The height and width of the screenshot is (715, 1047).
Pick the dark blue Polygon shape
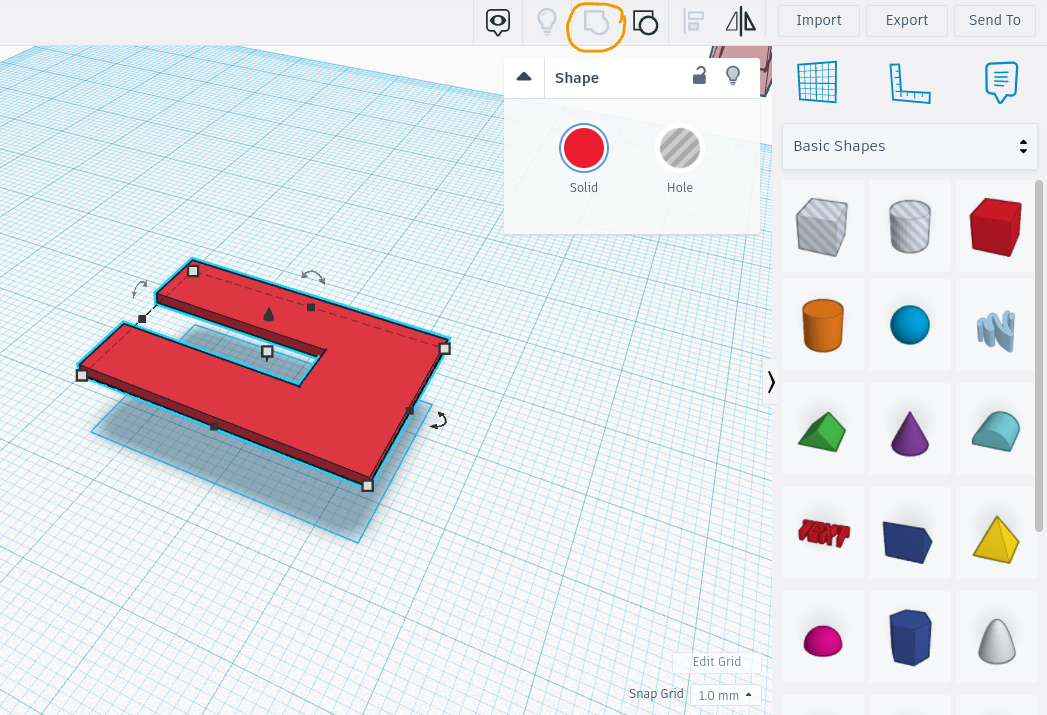click(x=909, y=637)
